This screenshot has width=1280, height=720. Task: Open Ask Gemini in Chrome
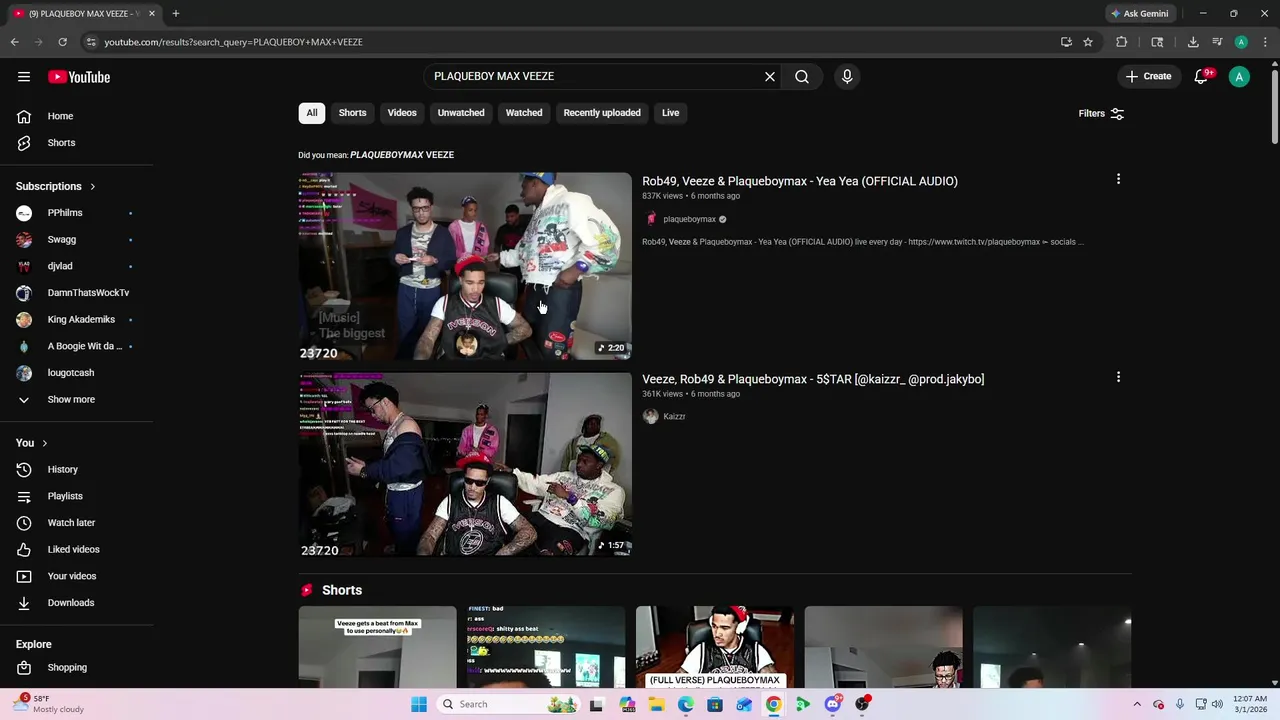point(1139,13)
